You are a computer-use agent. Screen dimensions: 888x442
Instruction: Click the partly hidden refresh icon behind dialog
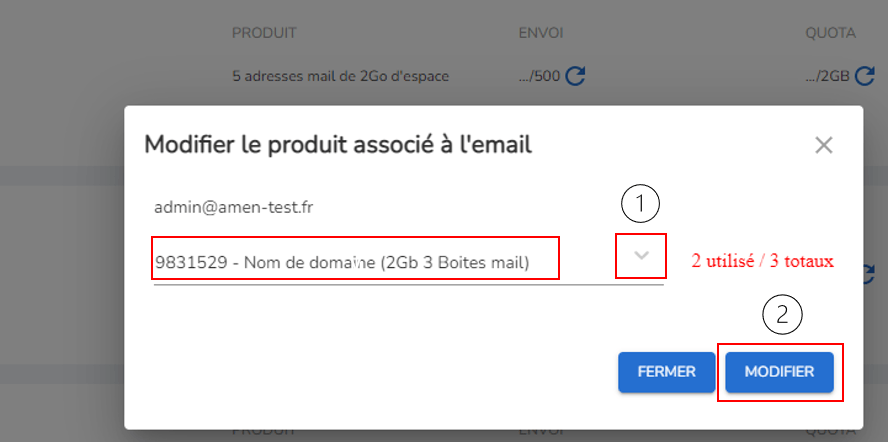pos(869,275)
